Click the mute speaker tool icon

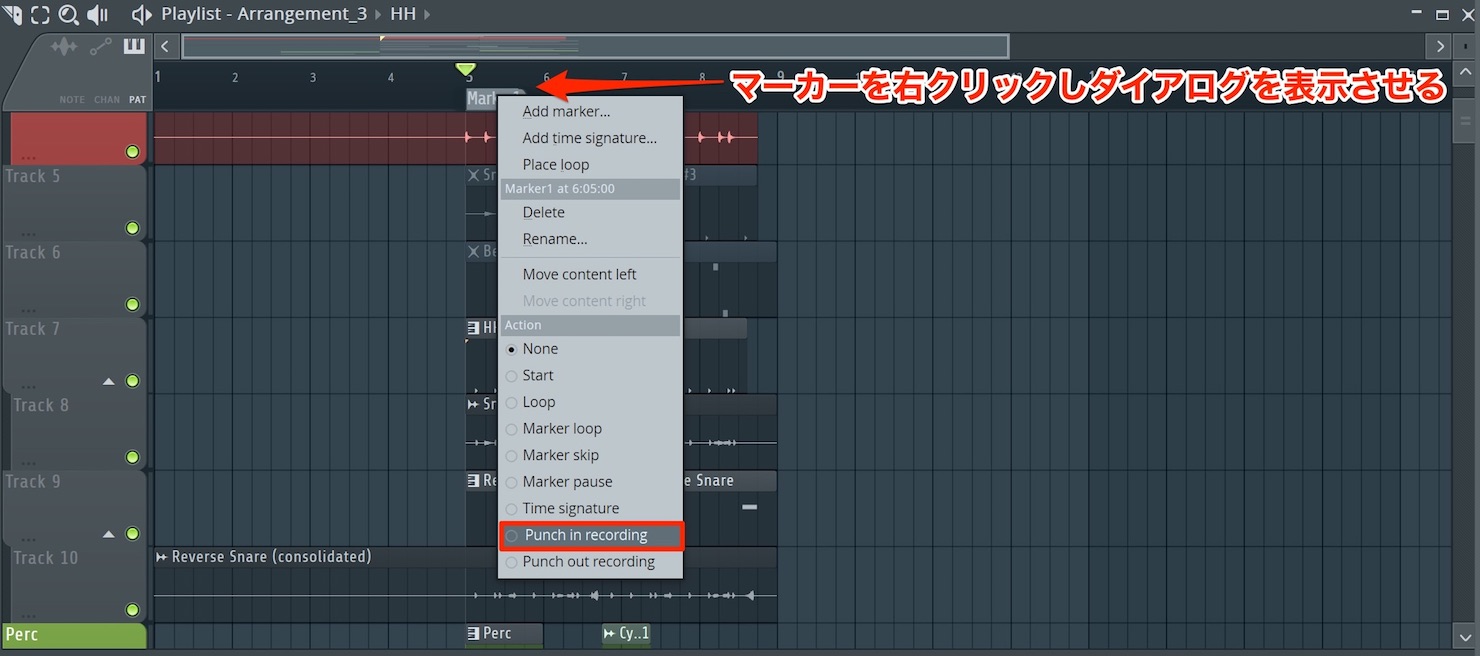[141, 14]
